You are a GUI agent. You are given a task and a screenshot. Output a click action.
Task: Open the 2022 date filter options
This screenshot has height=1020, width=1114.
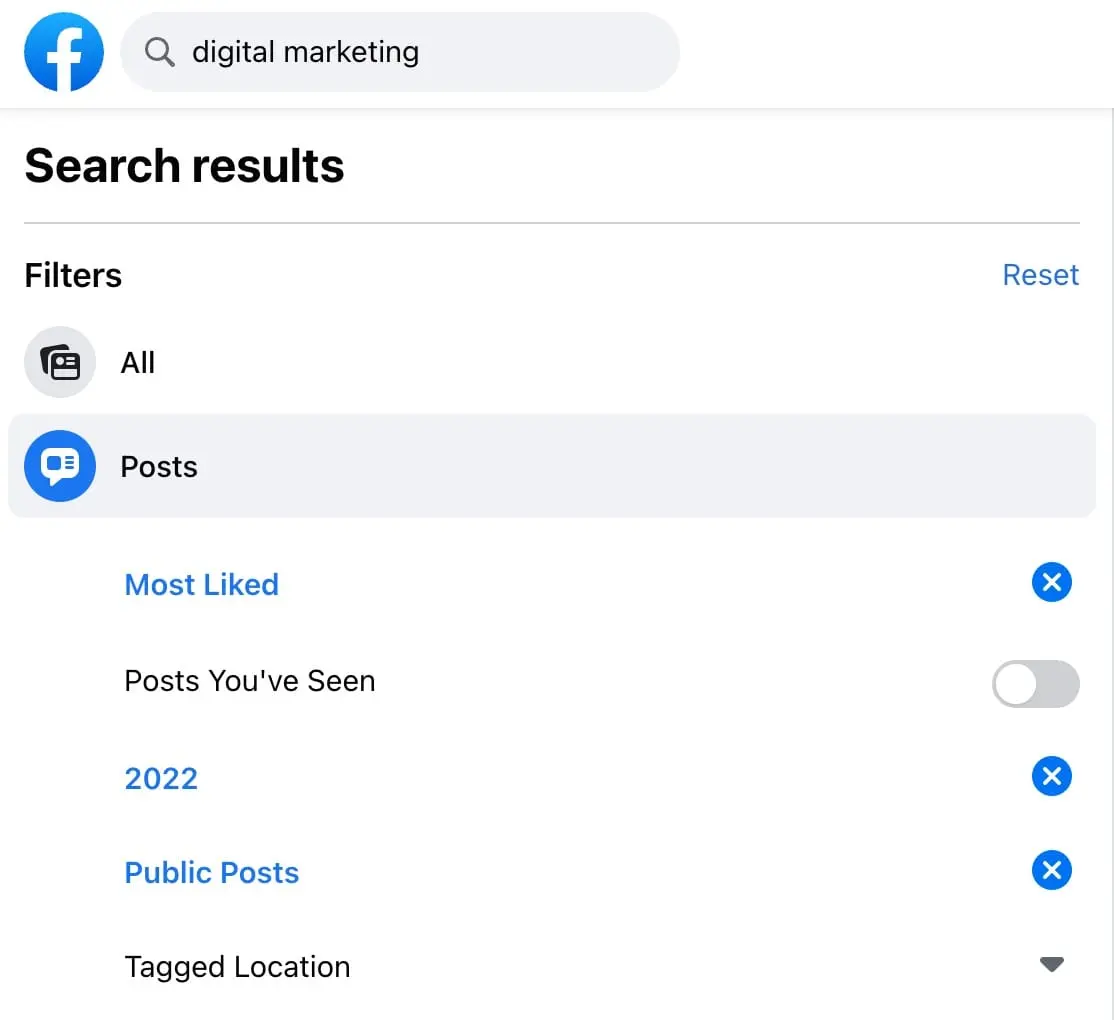(x=161, y=778)
